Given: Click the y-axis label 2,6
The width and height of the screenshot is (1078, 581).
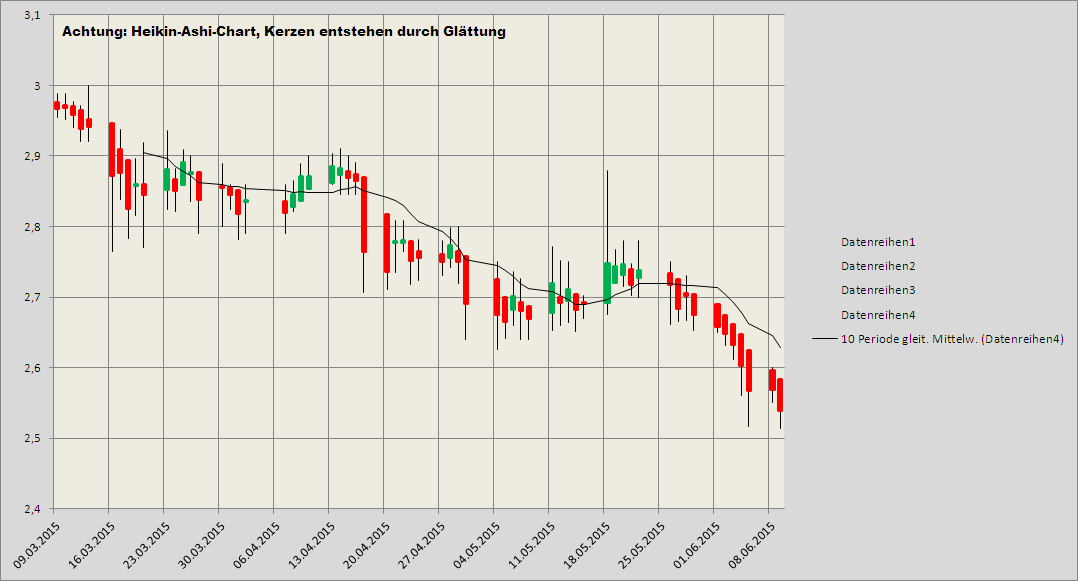Looking at the screenshot, I should click(32, 368).
